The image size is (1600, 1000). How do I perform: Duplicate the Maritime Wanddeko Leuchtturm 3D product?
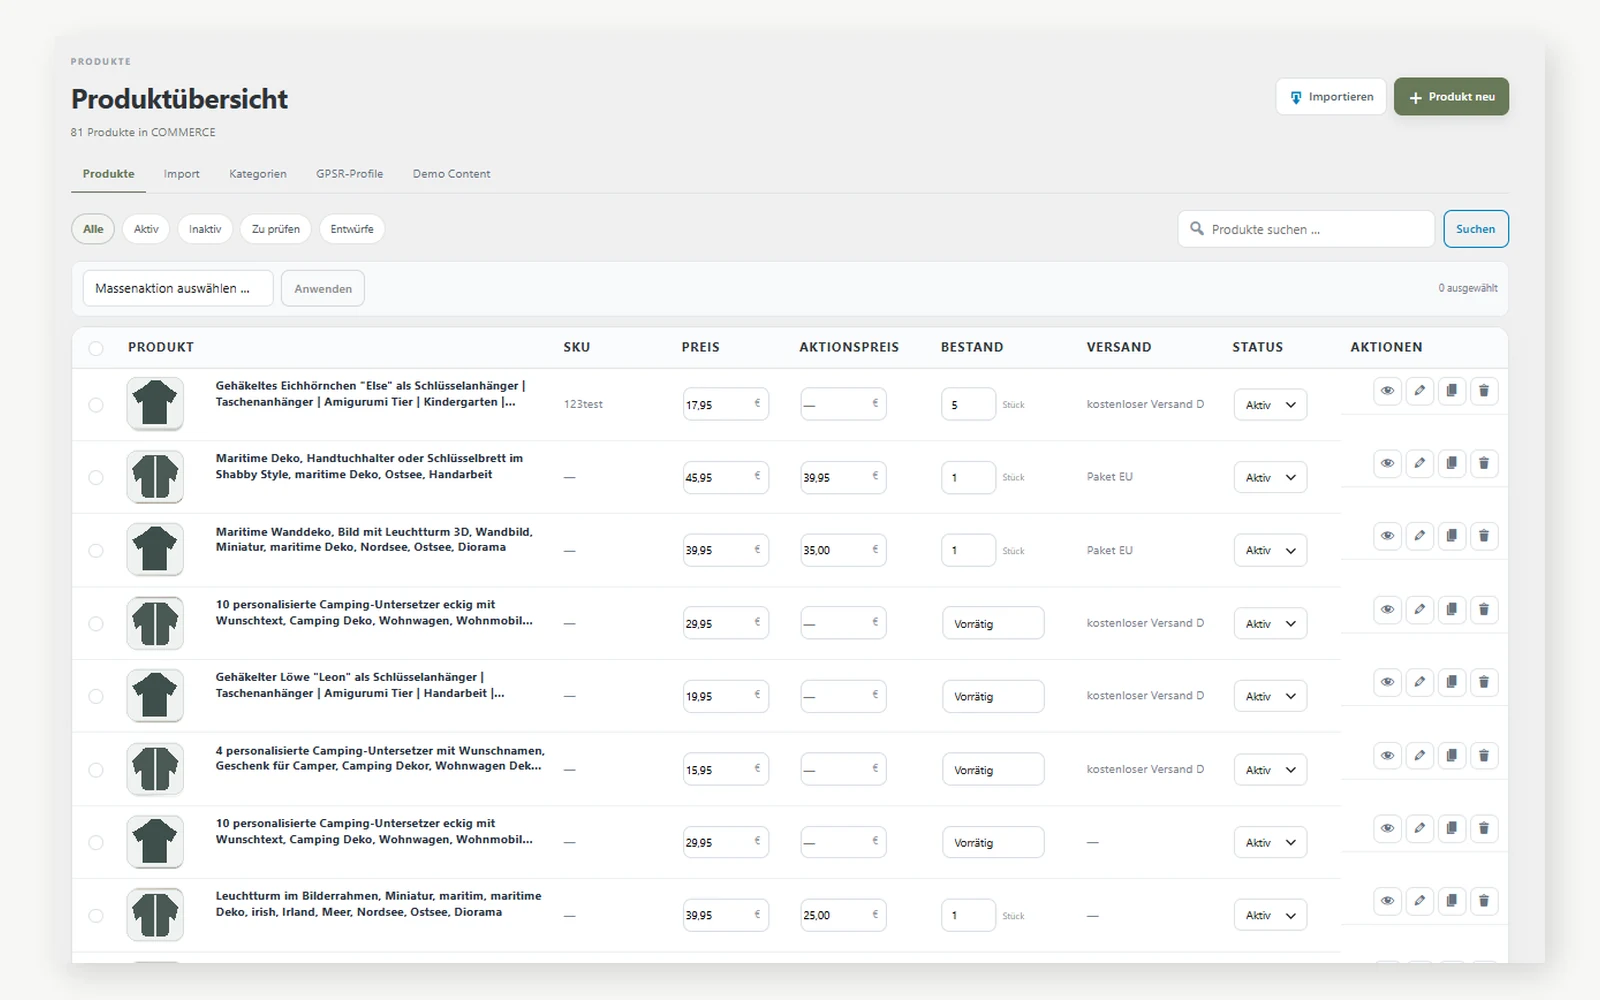point(1452,536)
